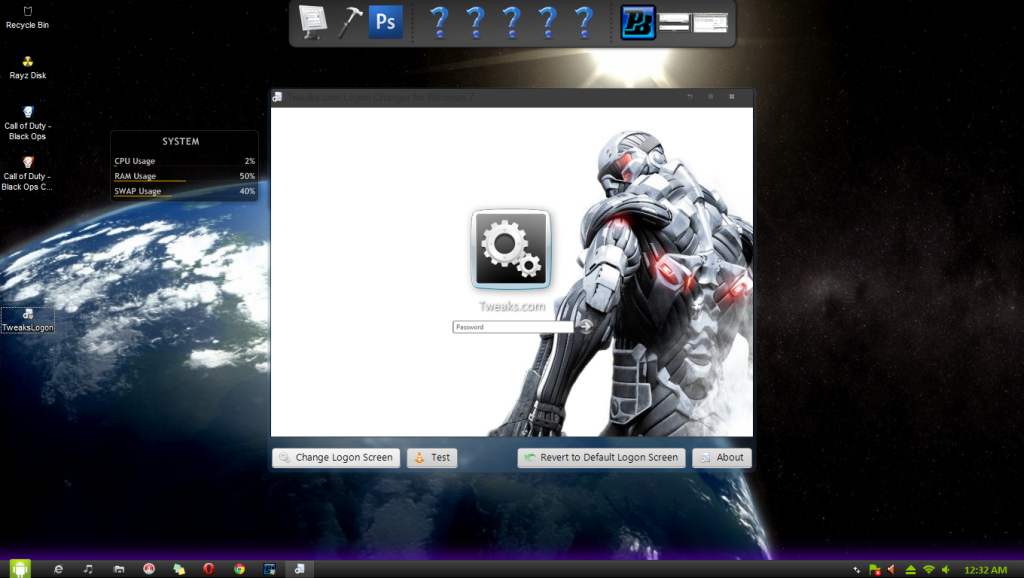1024x578 pixels.
Task: Click the hammer tool icon in dock
Action: pyautogui.click(x=350, y=22)
